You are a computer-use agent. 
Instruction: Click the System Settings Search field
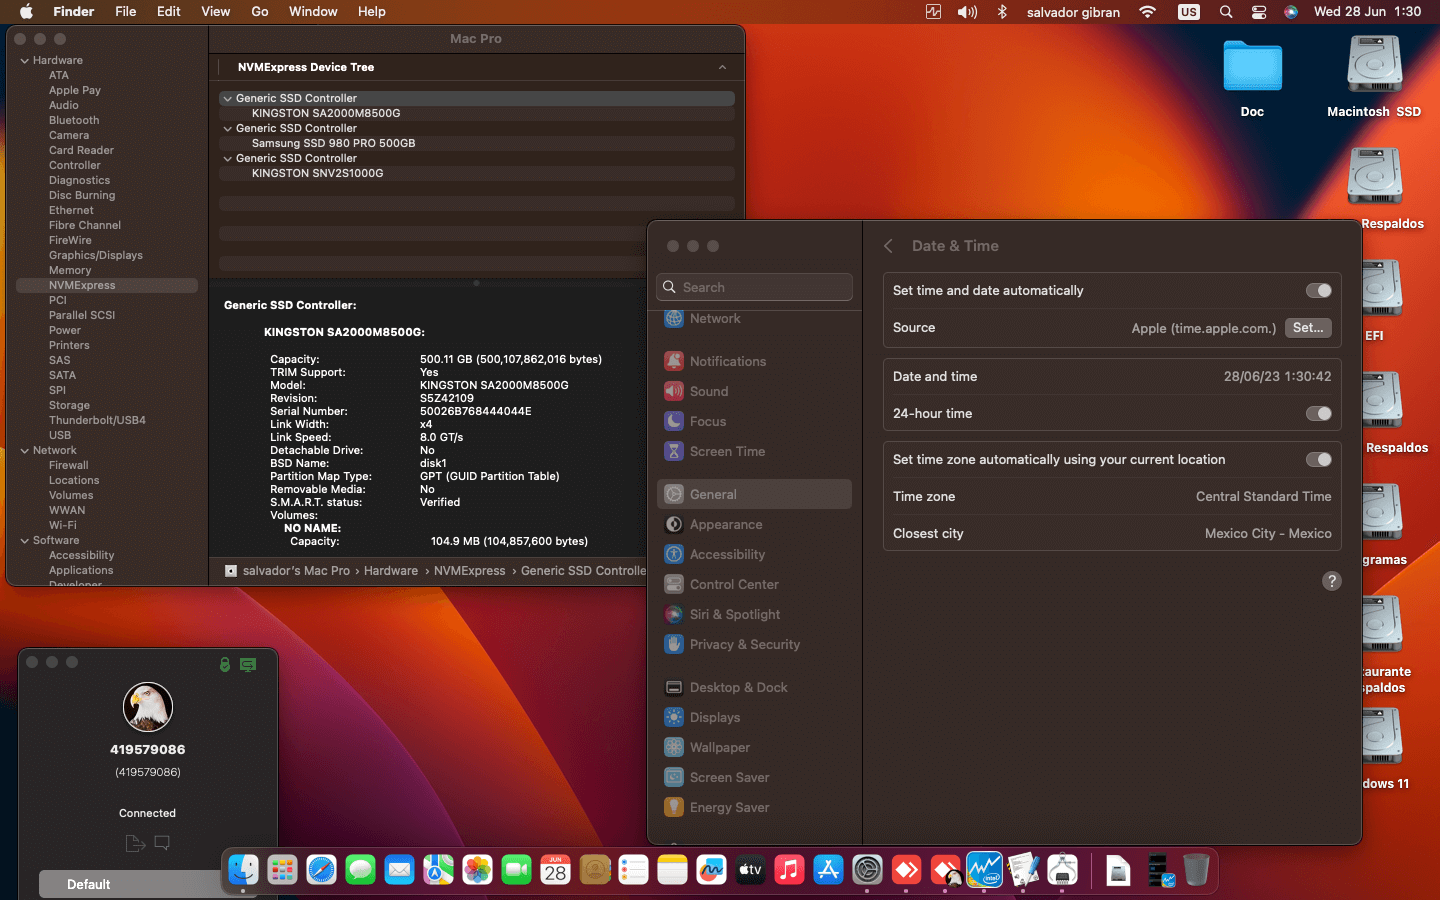point(755,287)
